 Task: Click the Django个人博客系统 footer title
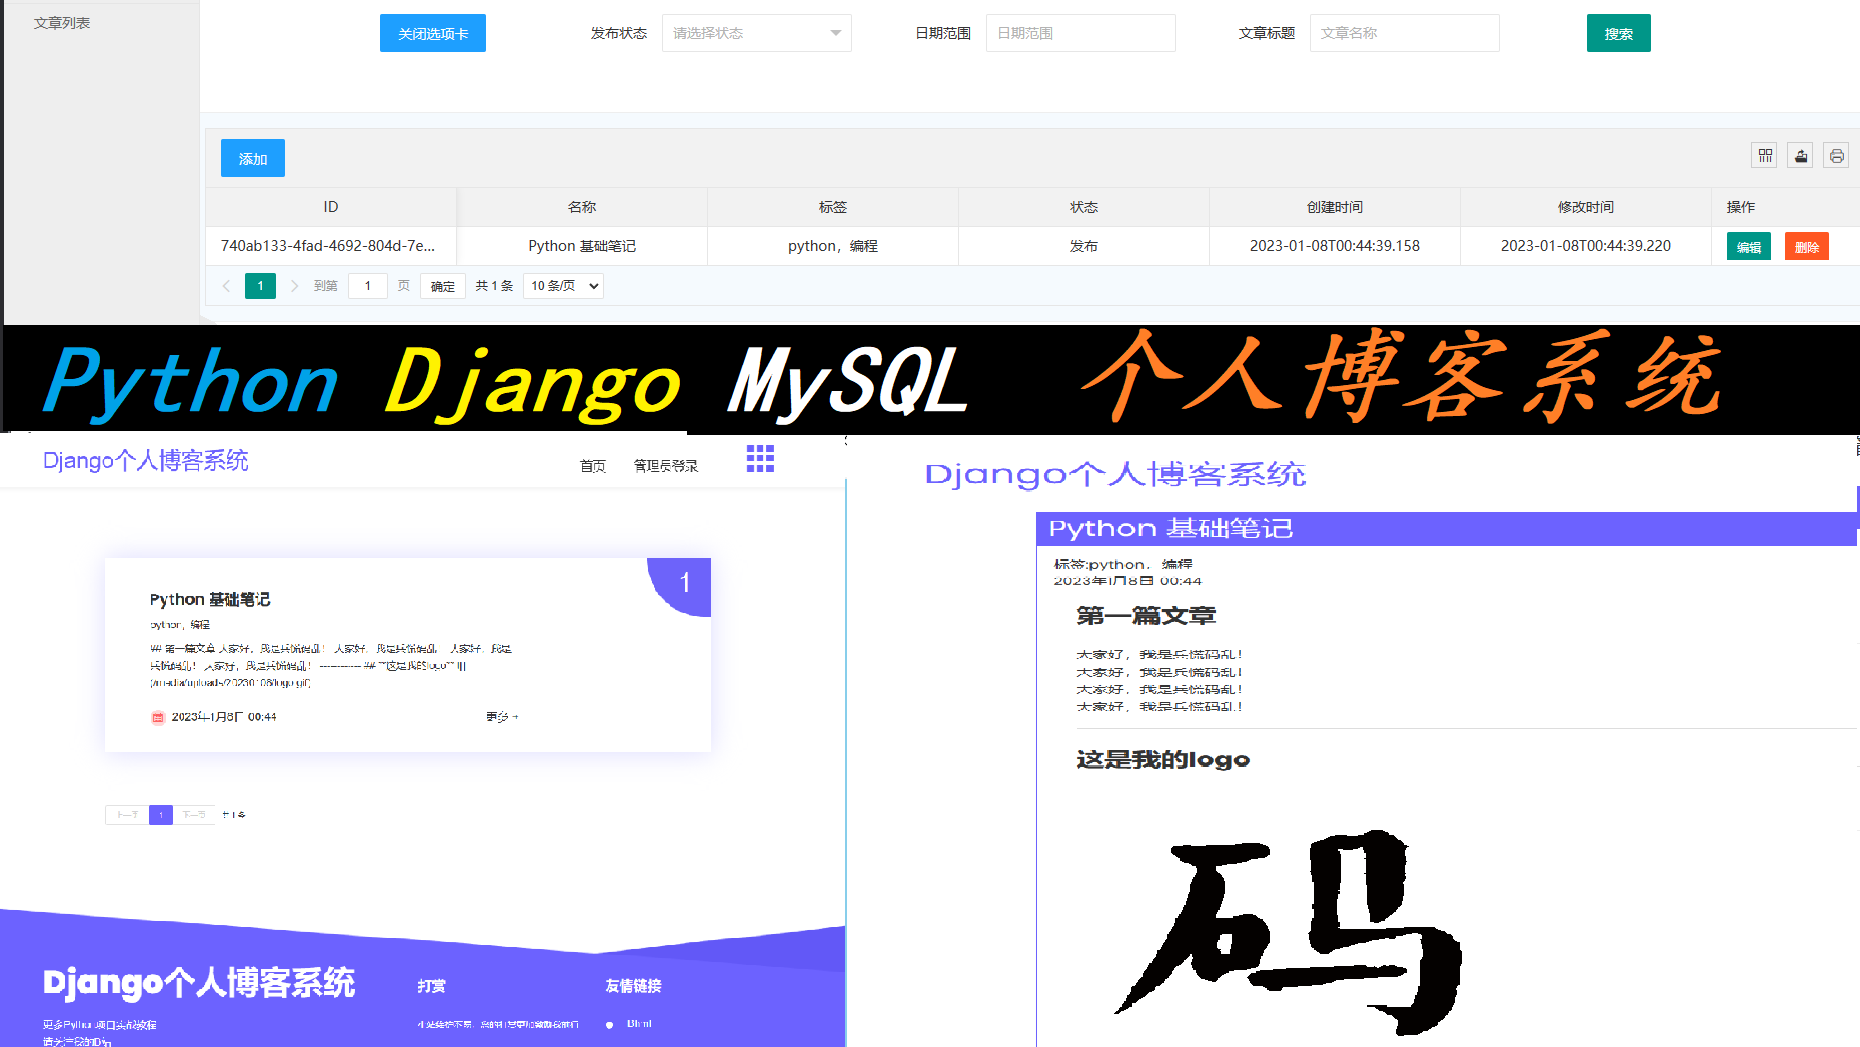pyautogui.click(x=199, y=983)
